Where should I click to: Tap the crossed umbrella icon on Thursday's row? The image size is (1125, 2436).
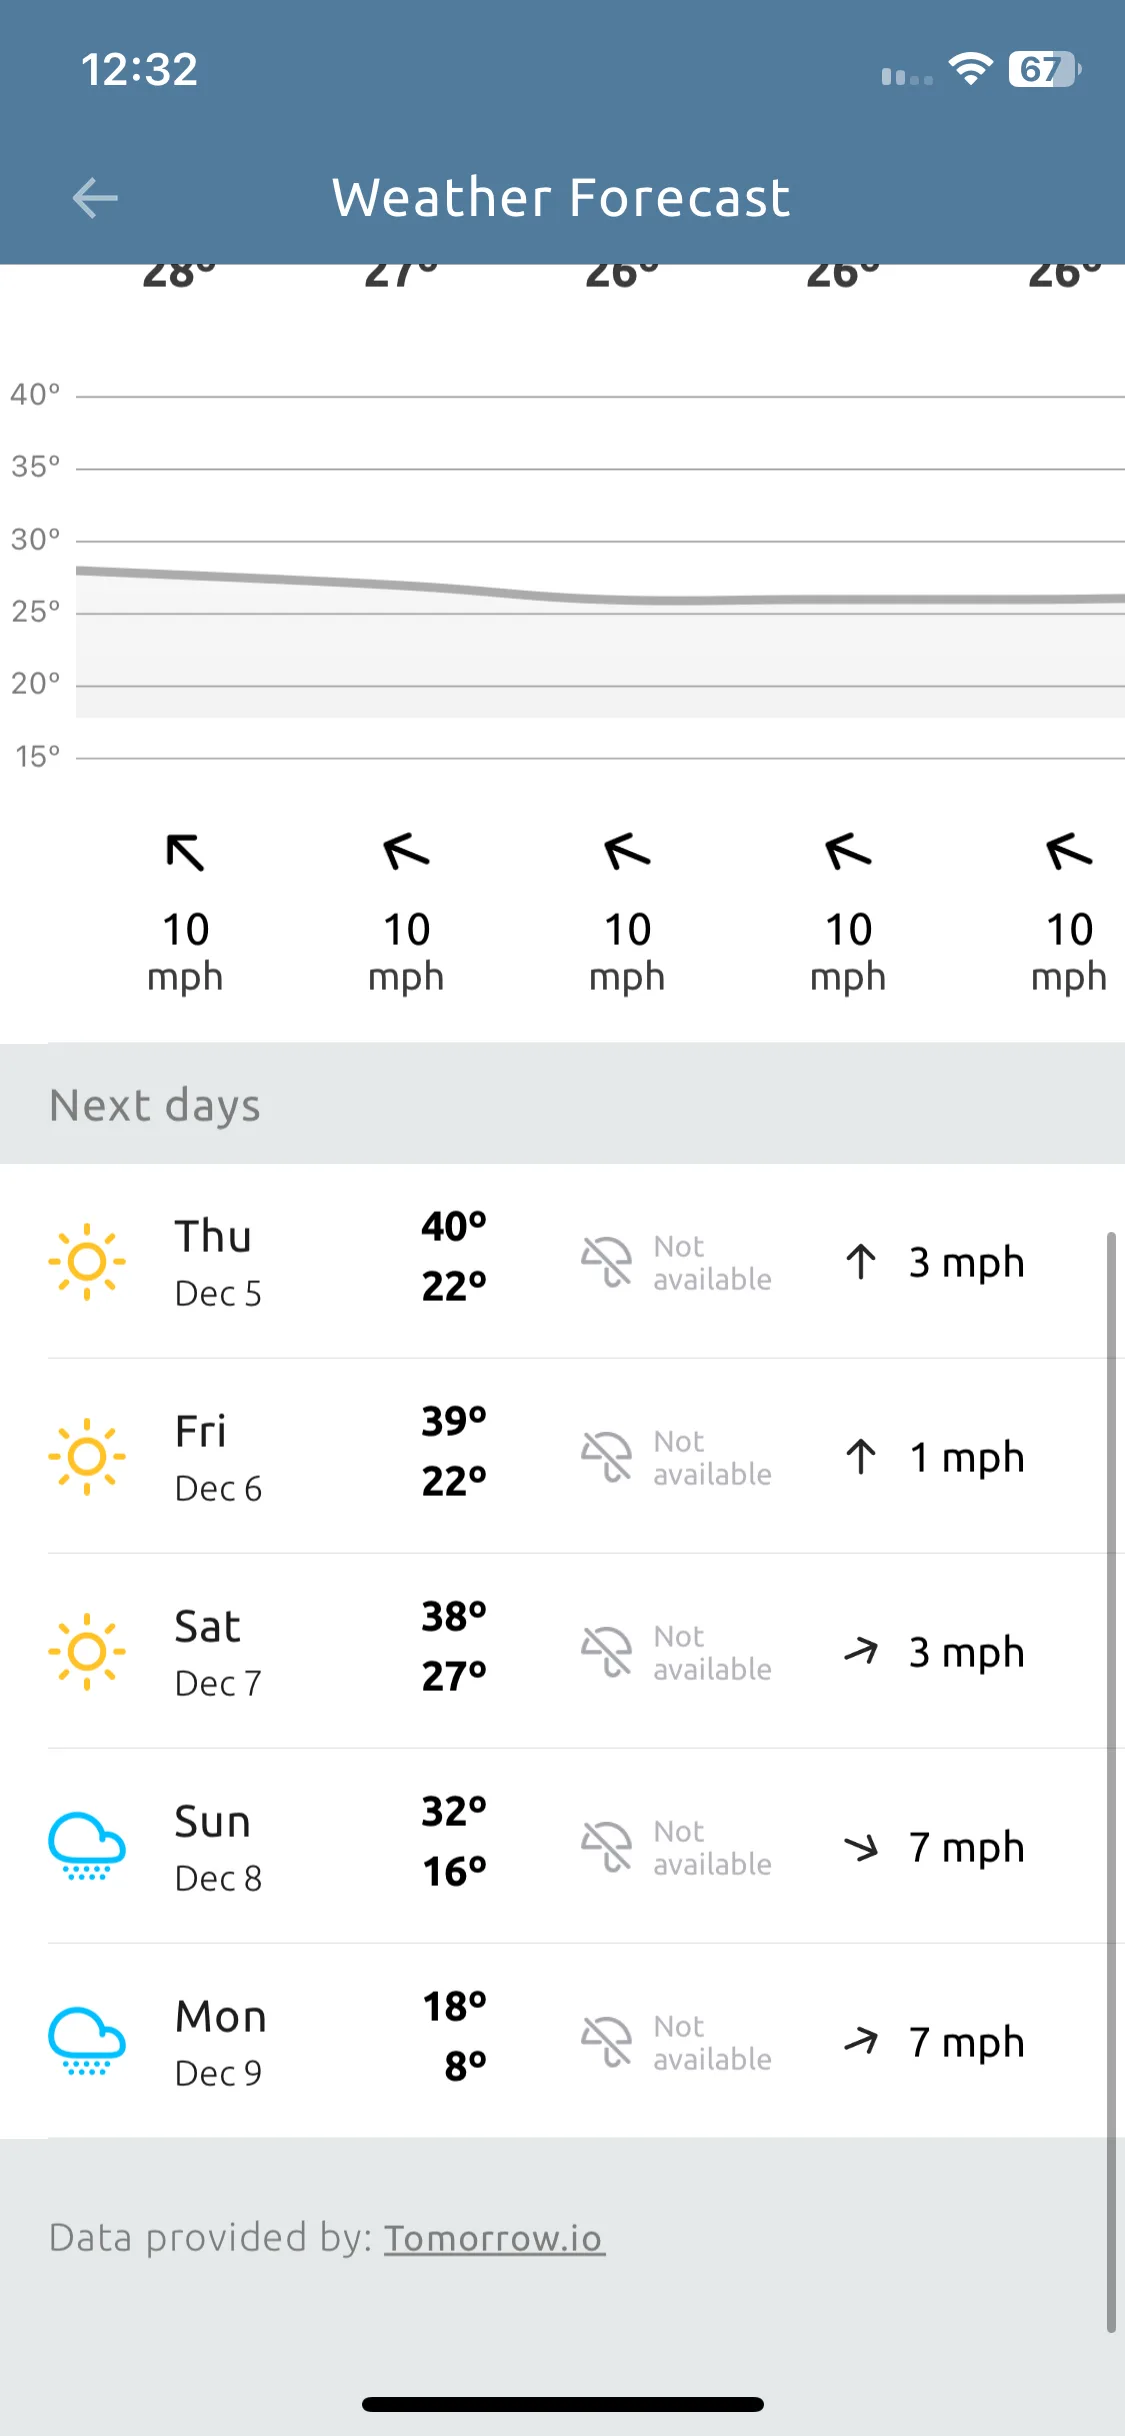point(606,1262)
